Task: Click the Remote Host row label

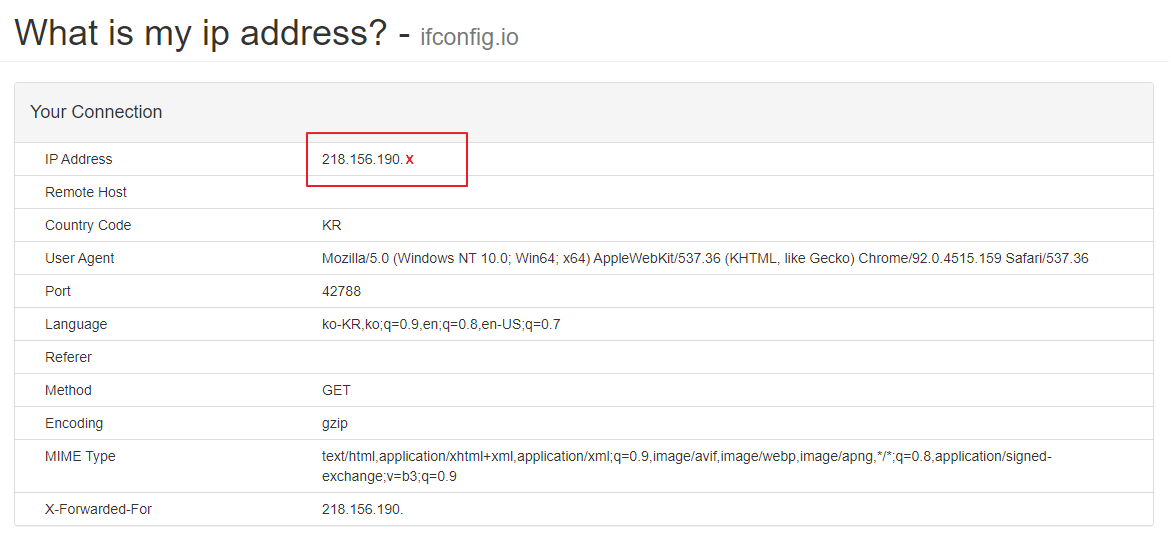Action: [86, 192]
